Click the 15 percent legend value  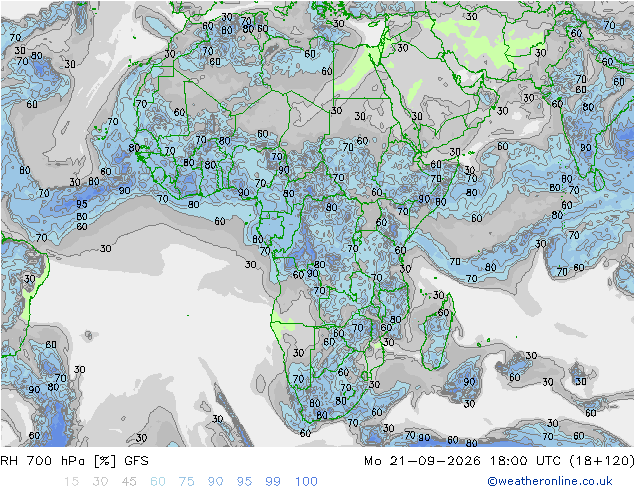(x=72, y=481)
